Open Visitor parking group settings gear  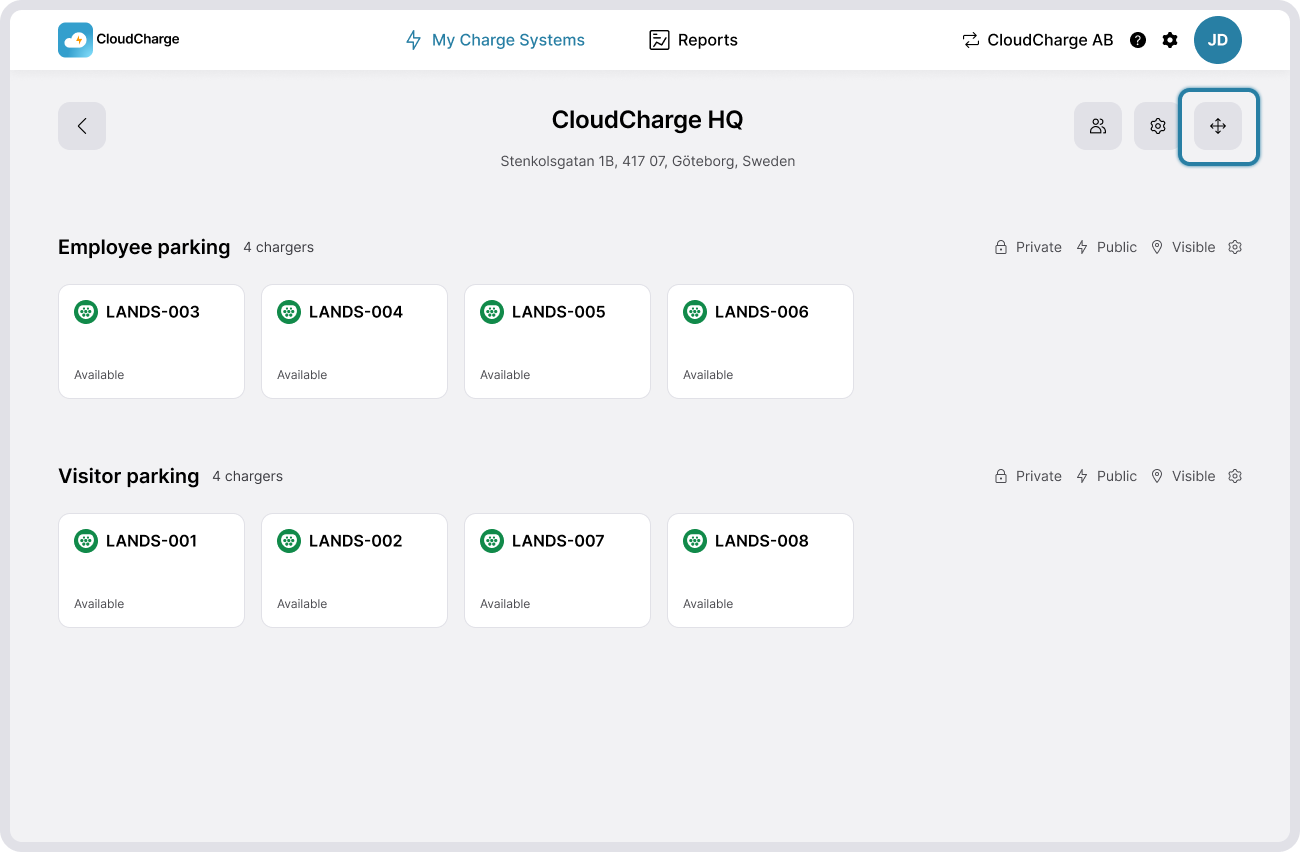[x=1235, y=476]
